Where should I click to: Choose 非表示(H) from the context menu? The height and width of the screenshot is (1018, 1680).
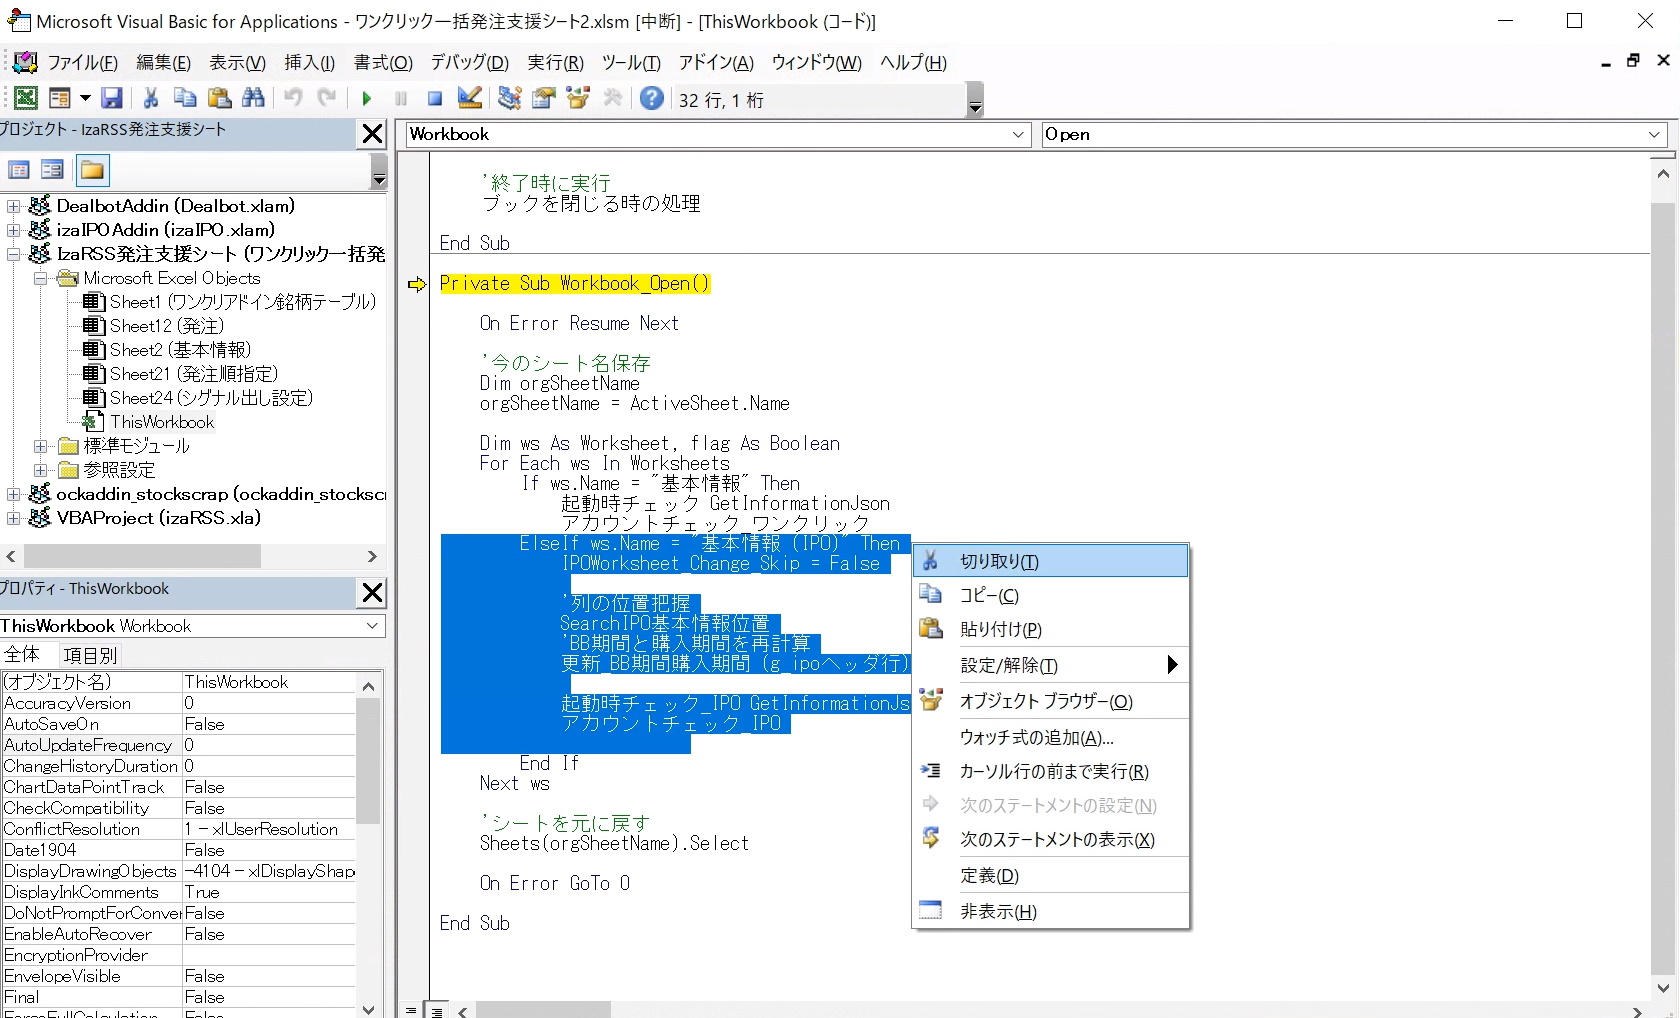pos(1051,911)
